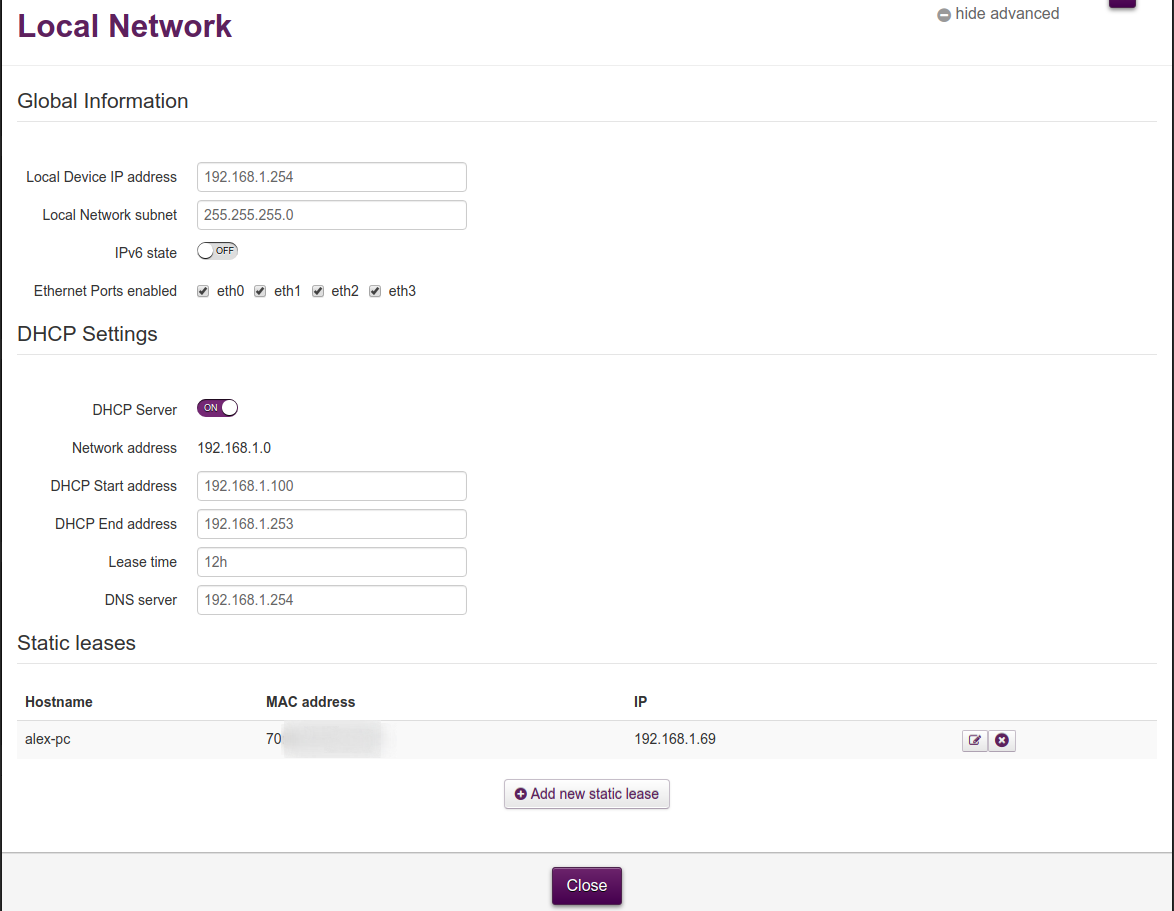Focus the DHCP End address field
Screen dimensions: 1174x911
(x=332, y=524)
